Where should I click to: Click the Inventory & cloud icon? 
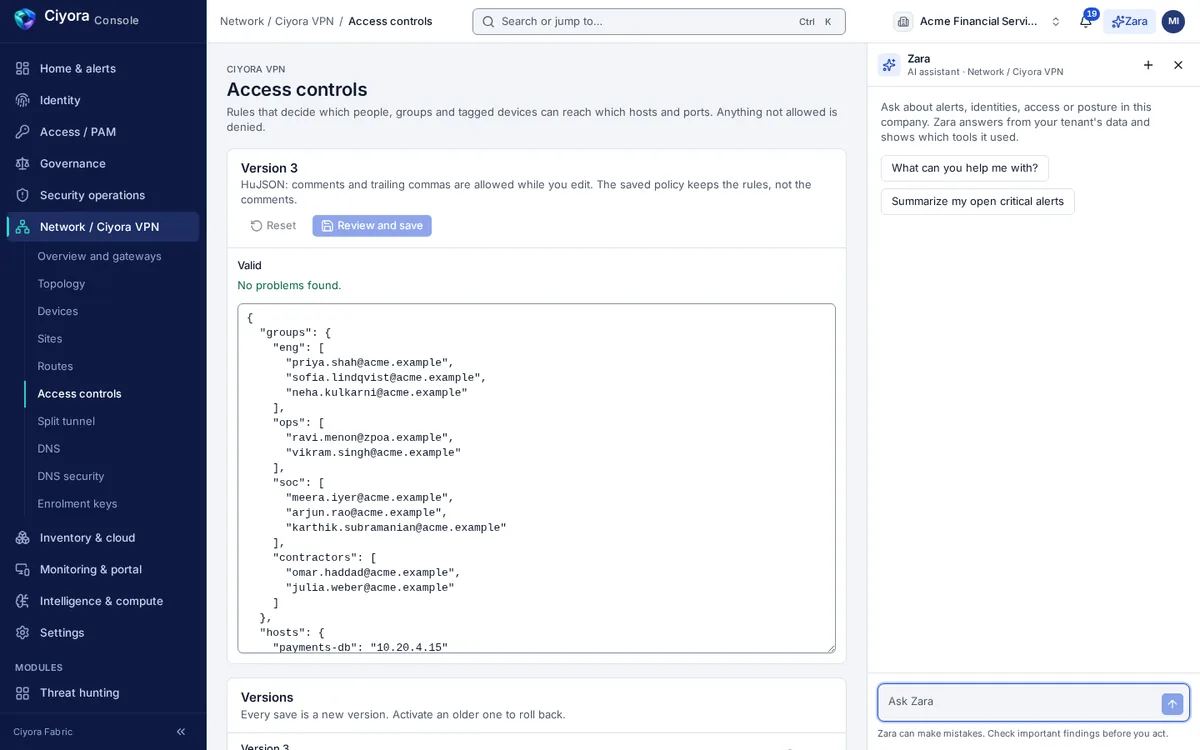[23, 538]
